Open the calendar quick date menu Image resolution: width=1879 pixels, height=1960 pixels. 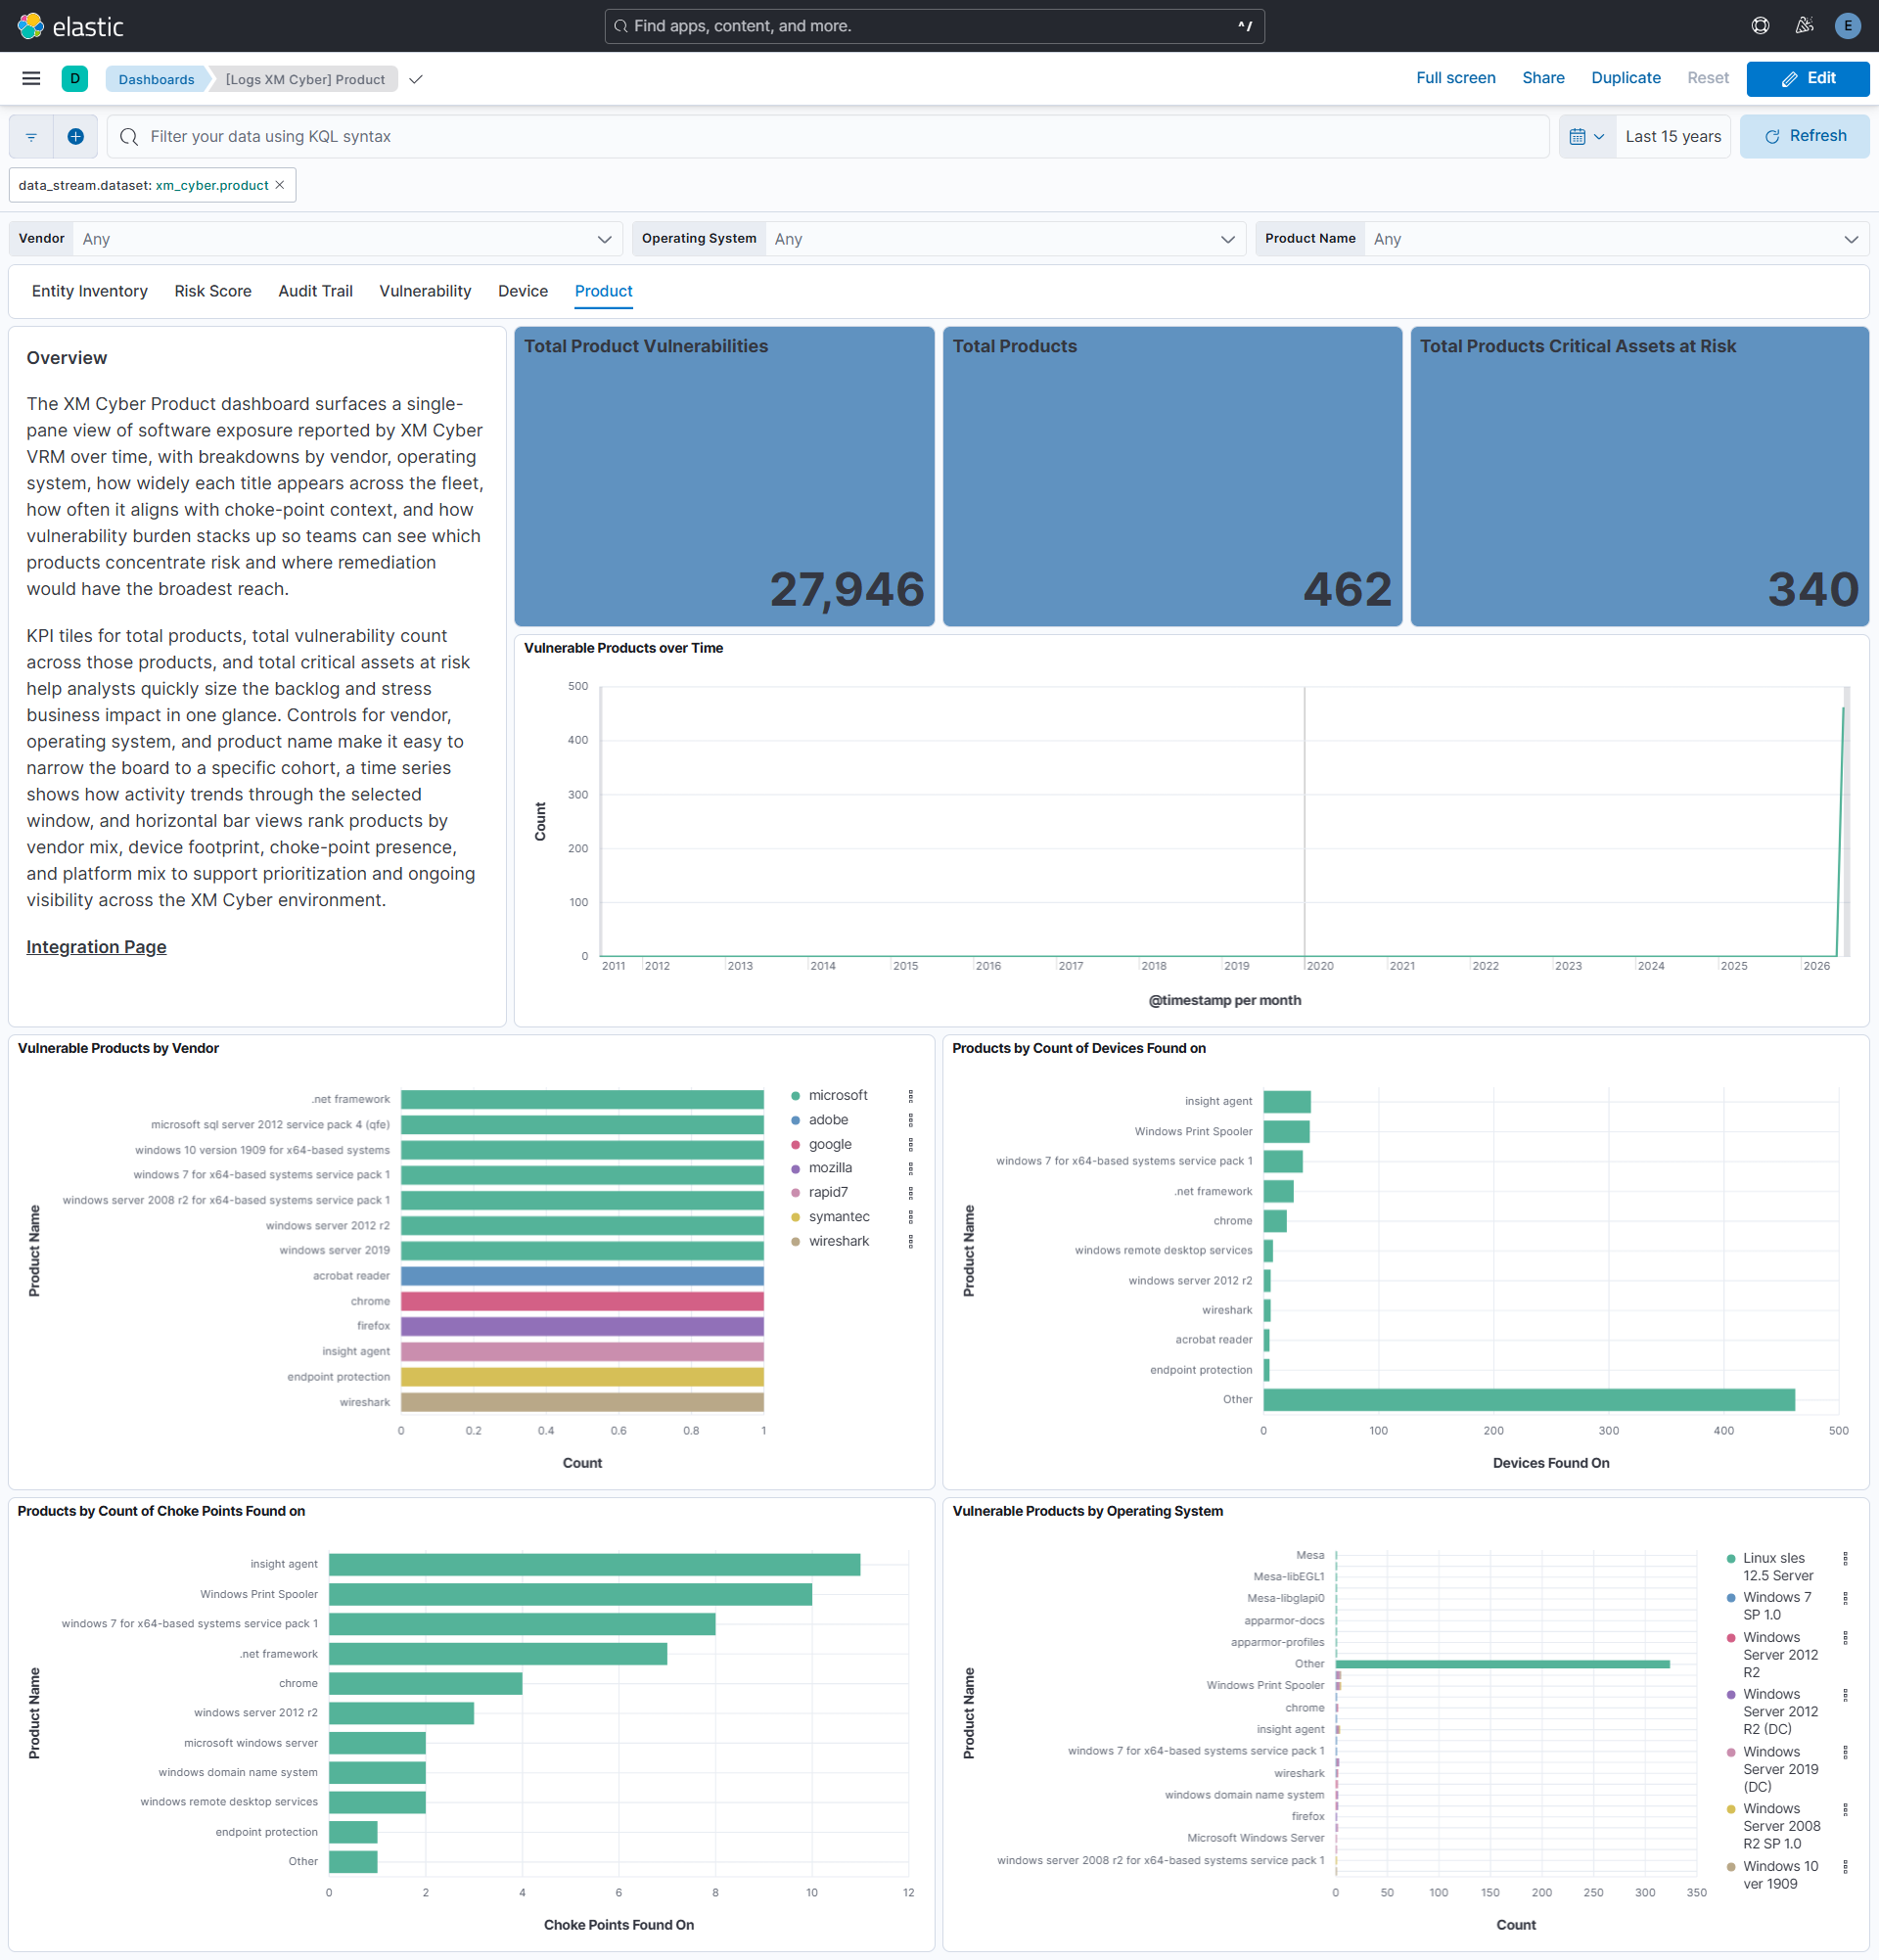tap(1586, 137)
